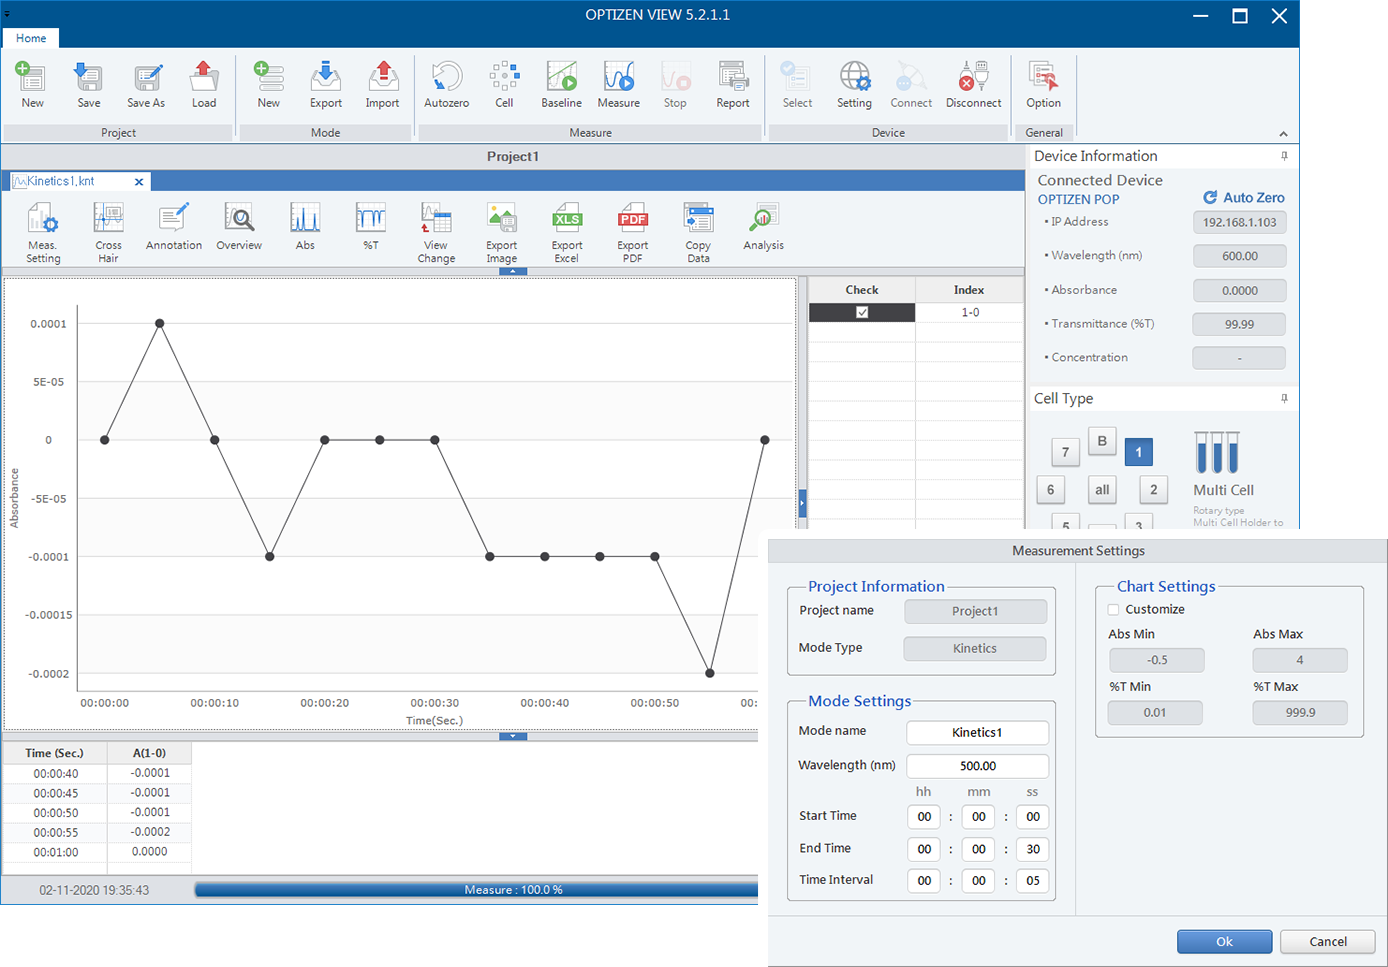Select cell position B

coord(1102,441)
